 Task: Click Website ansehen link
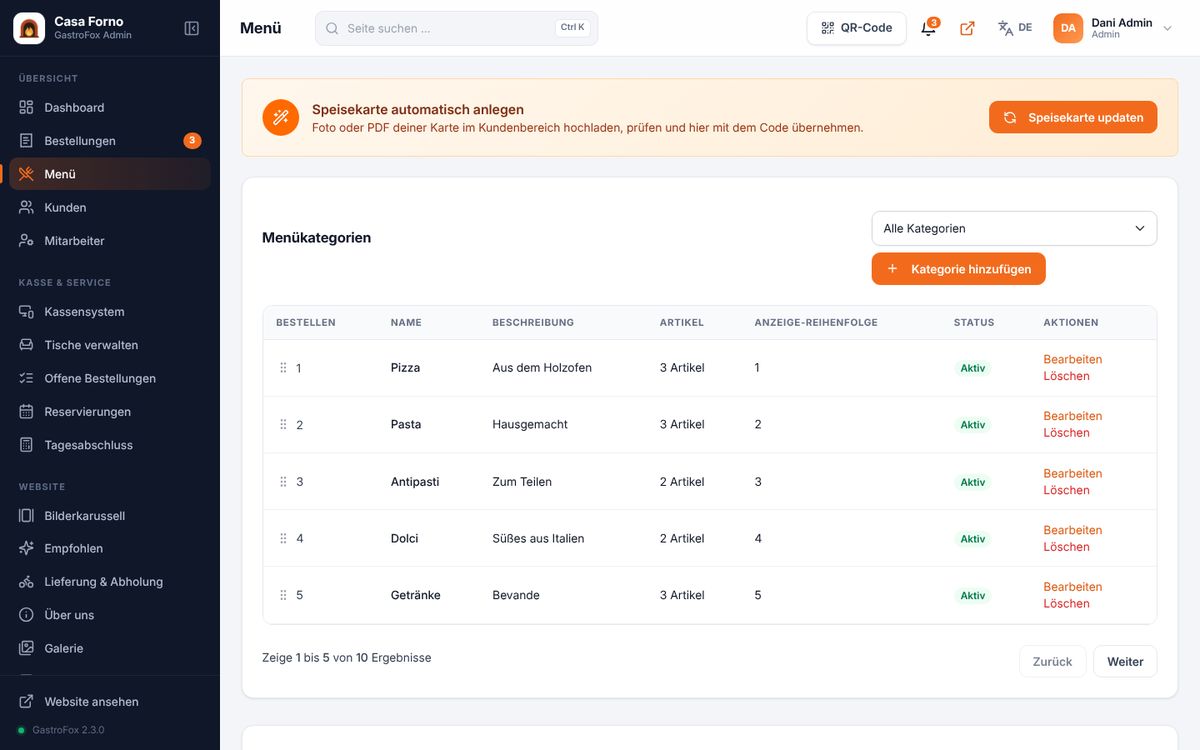click(110, 702)
